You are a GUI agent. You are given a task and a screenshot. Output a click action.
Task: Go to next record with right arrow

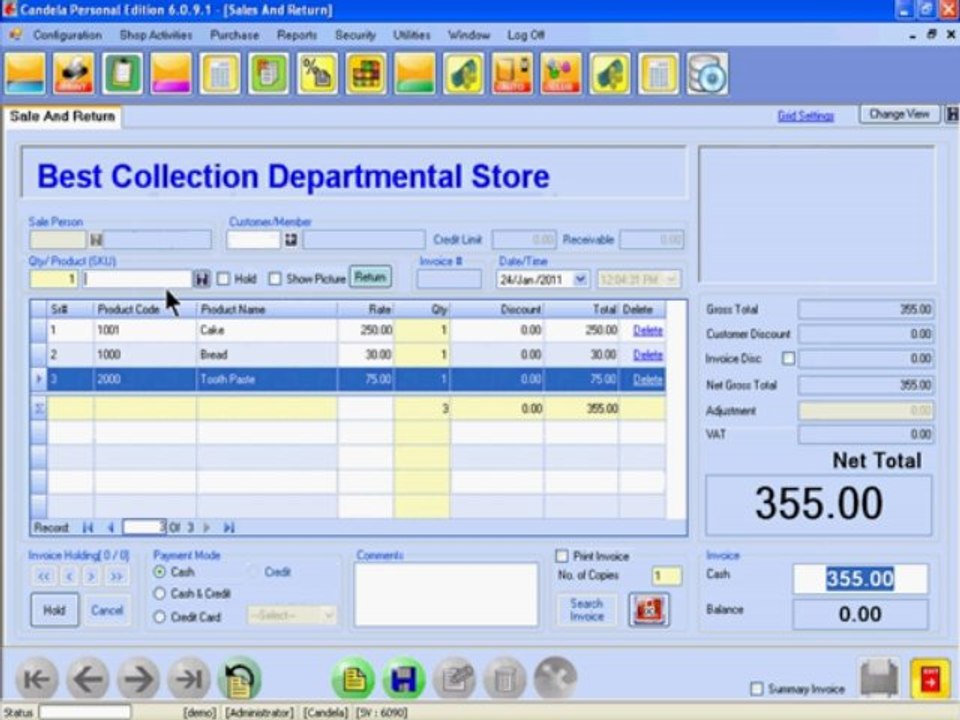tap(138, 678)
